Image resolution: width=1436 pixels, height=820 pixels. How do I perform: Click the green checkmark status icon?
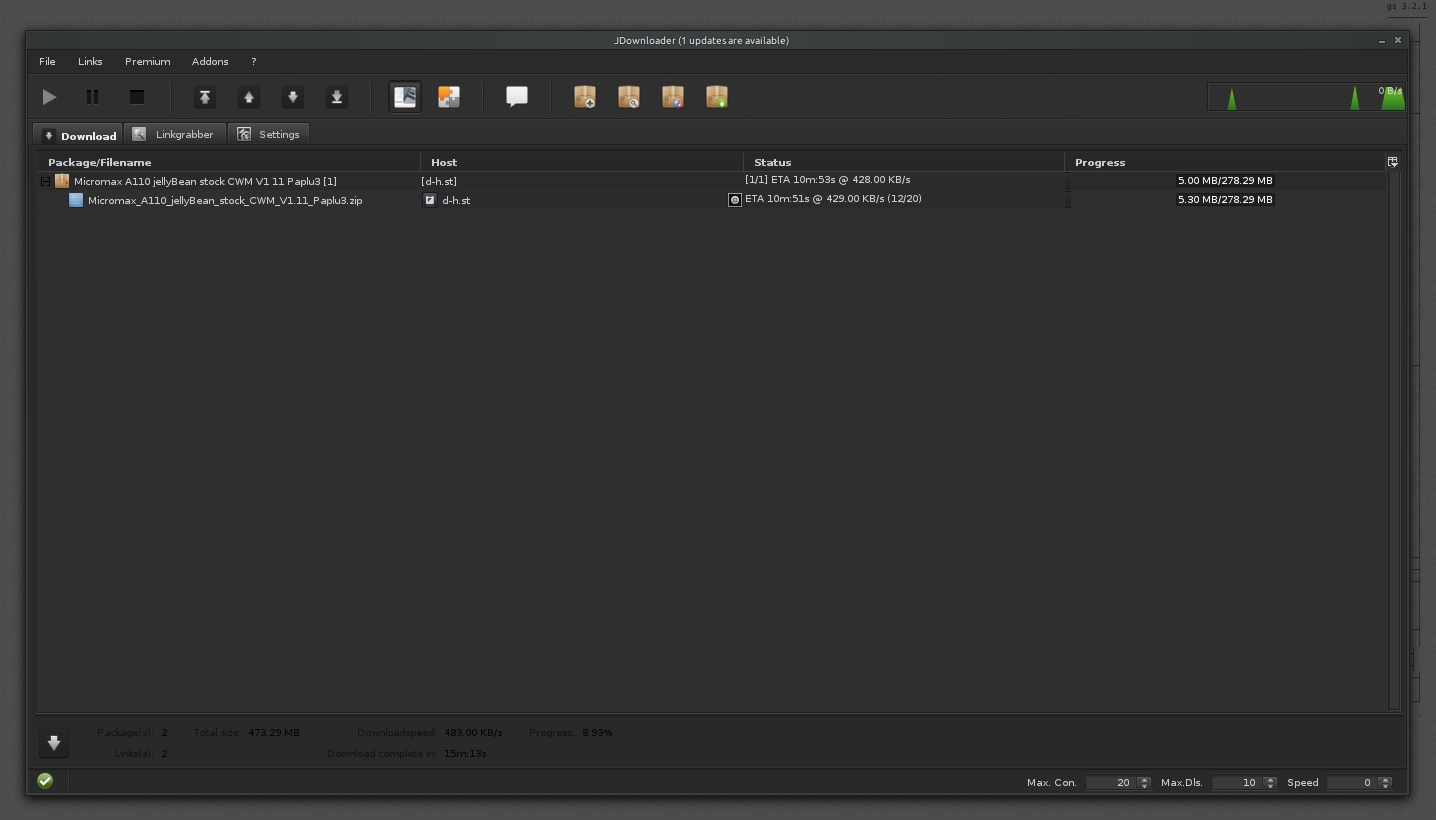[45, 781]
